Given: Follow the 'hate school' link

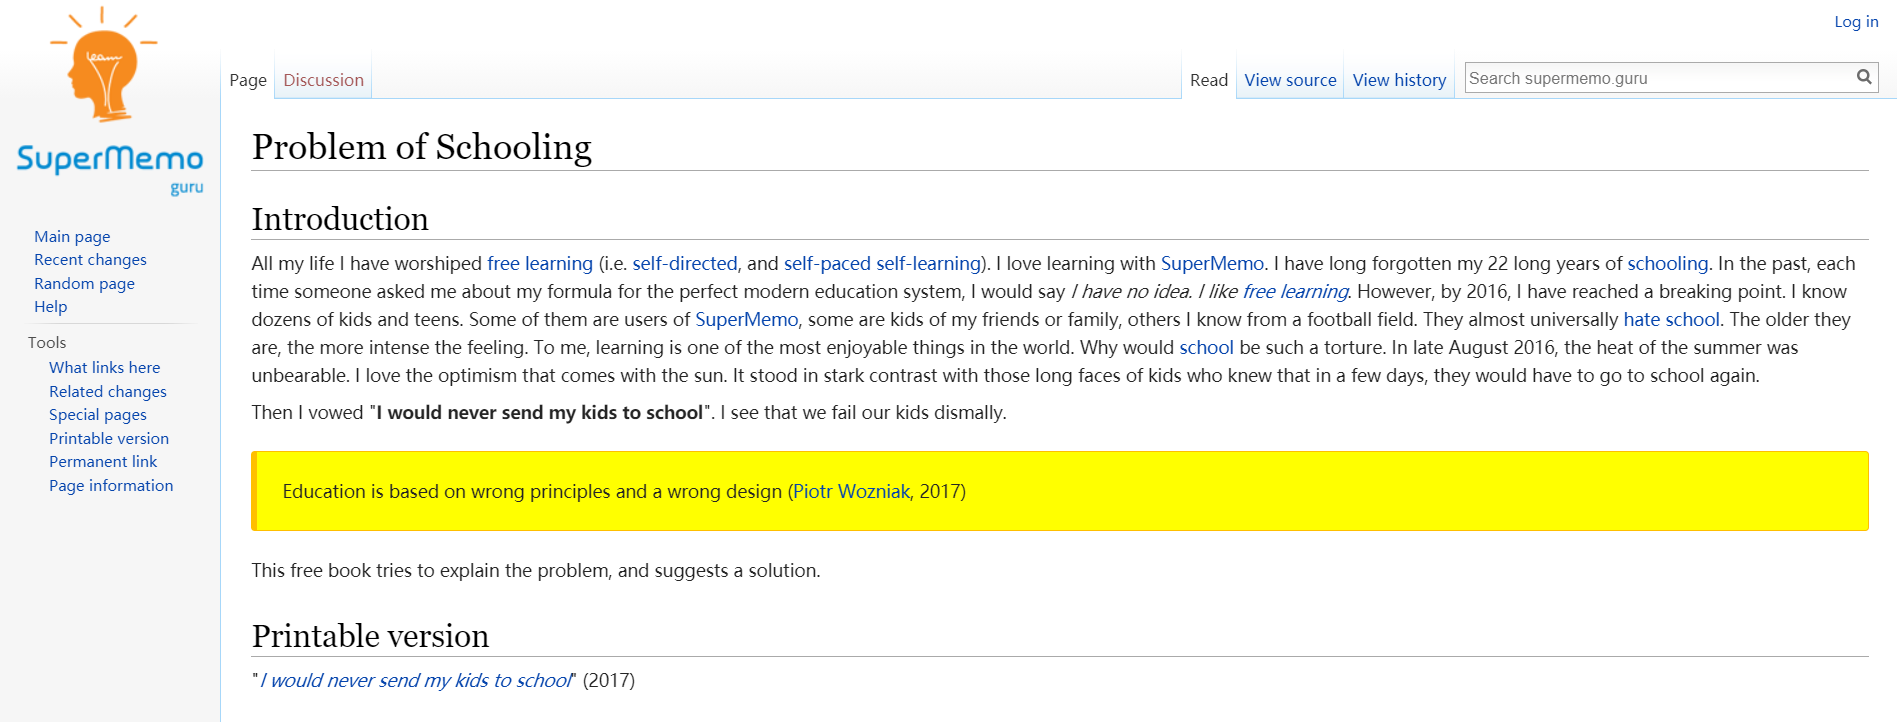Looking at the screenshot, I should (x=1671, y=319).
